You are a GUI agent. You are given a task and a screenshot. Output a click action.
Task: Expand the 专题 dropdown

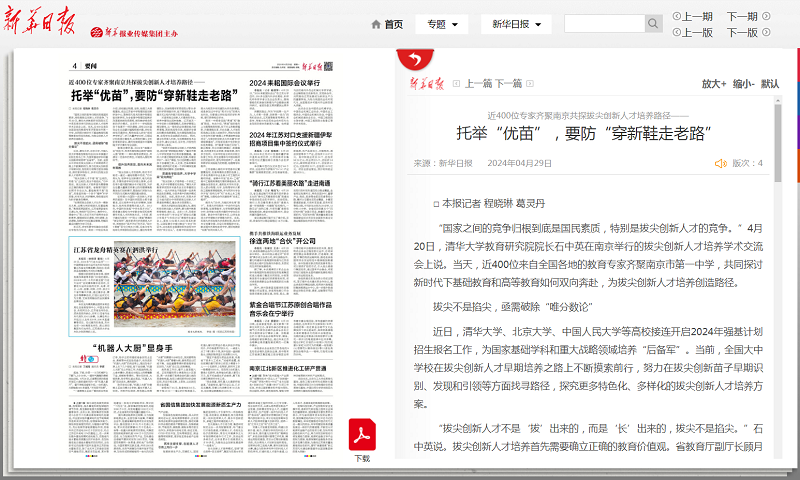(x=441, y=24)
